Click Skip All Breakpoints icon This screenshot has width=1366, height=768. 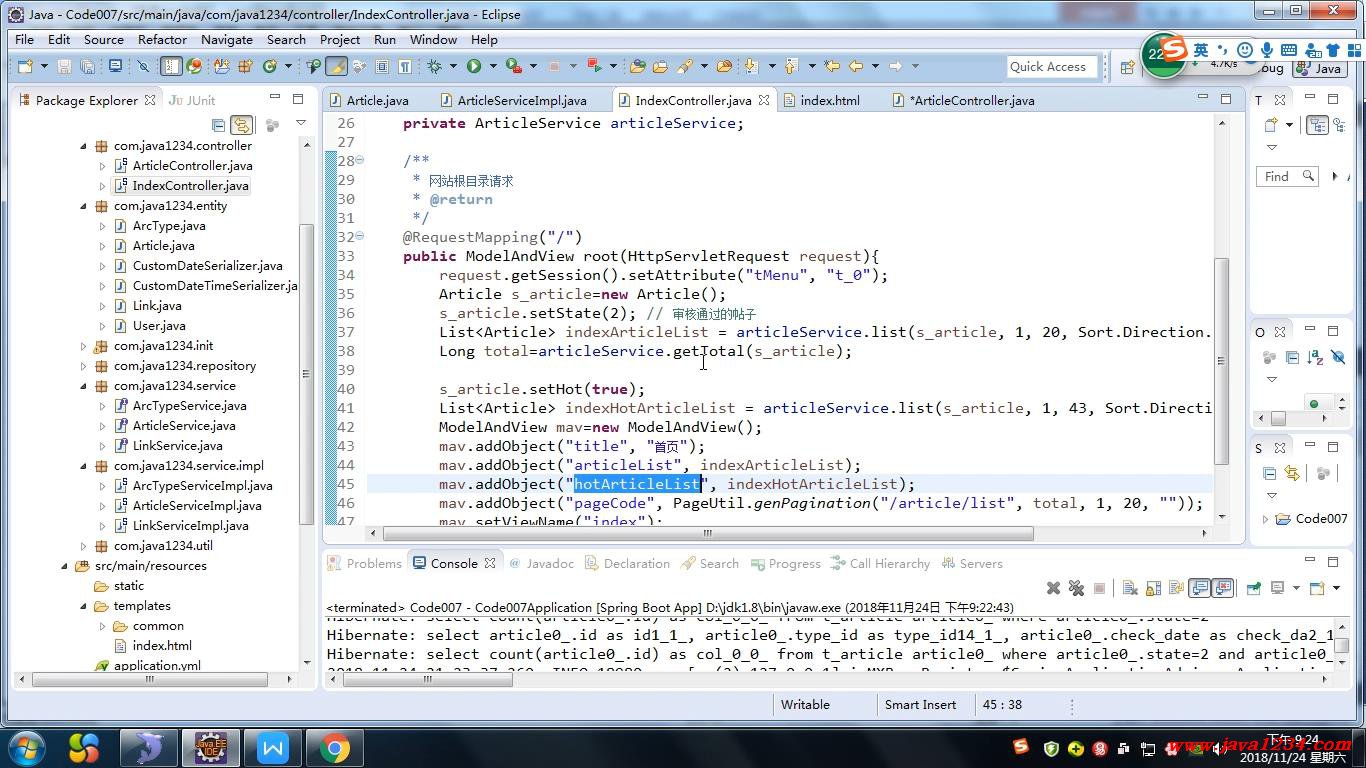[x=143, y=66]
